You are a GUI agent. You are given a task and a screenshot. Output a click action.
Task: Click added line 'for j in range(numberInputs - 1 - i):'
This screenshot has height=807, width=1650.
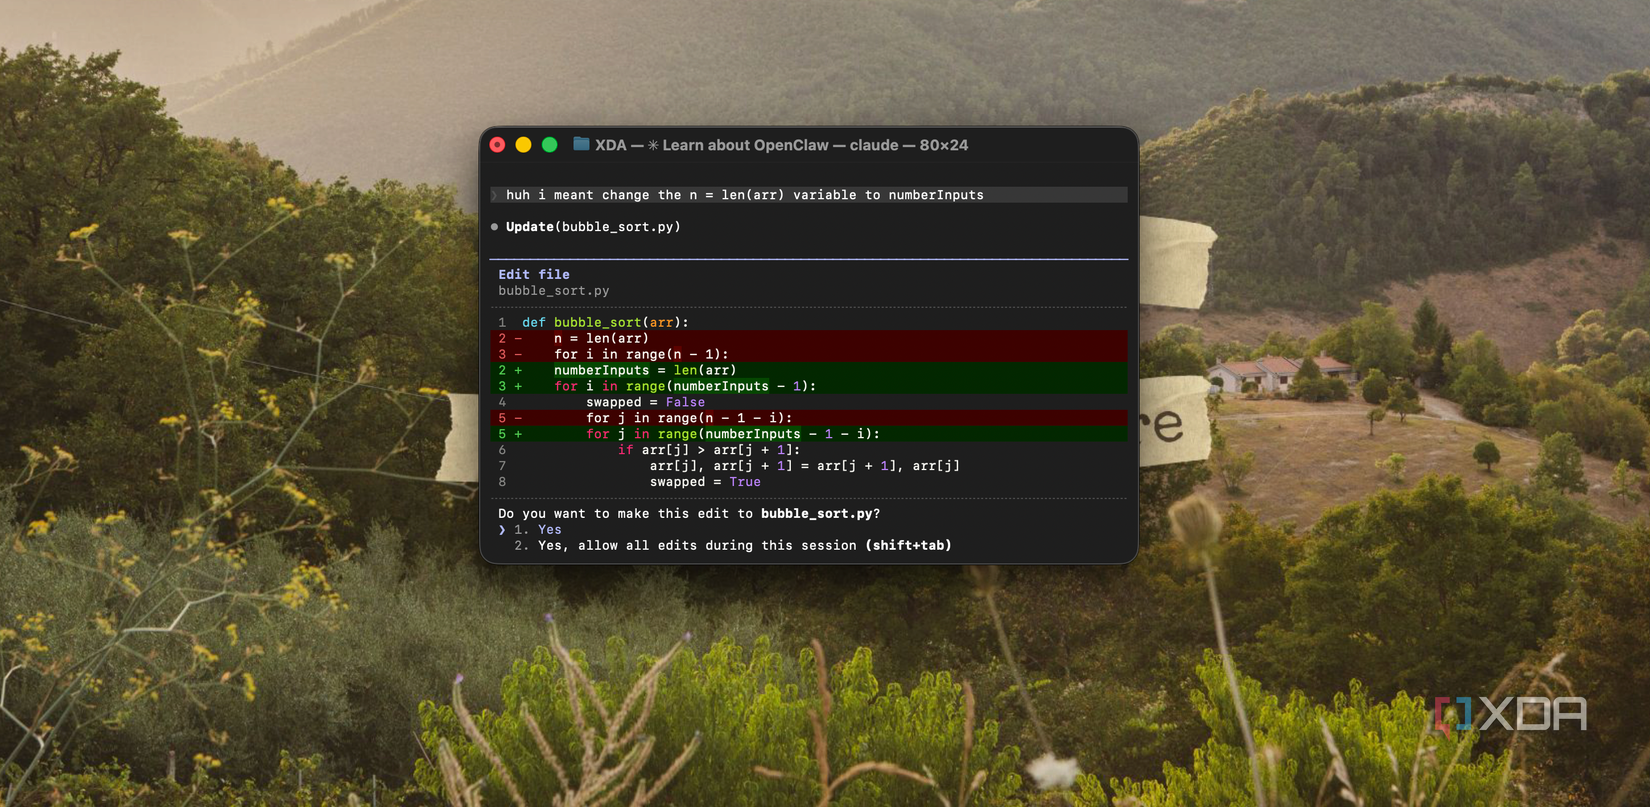(x=809, y=434)
